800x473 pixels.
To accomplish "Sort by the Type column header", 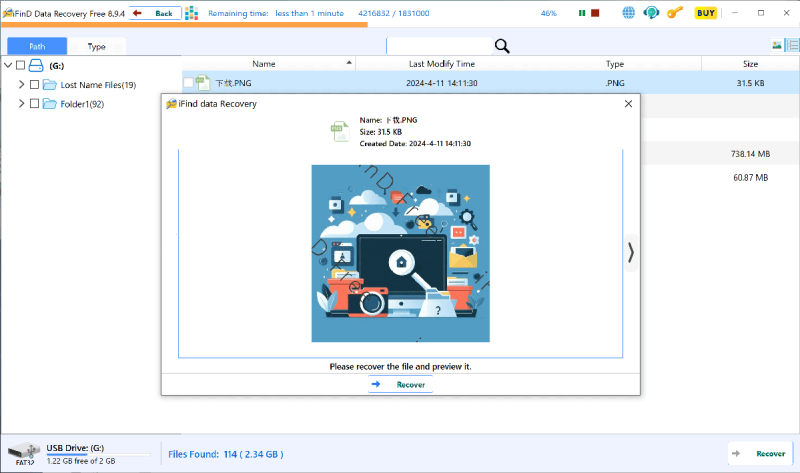I will [x=615, y=64].
